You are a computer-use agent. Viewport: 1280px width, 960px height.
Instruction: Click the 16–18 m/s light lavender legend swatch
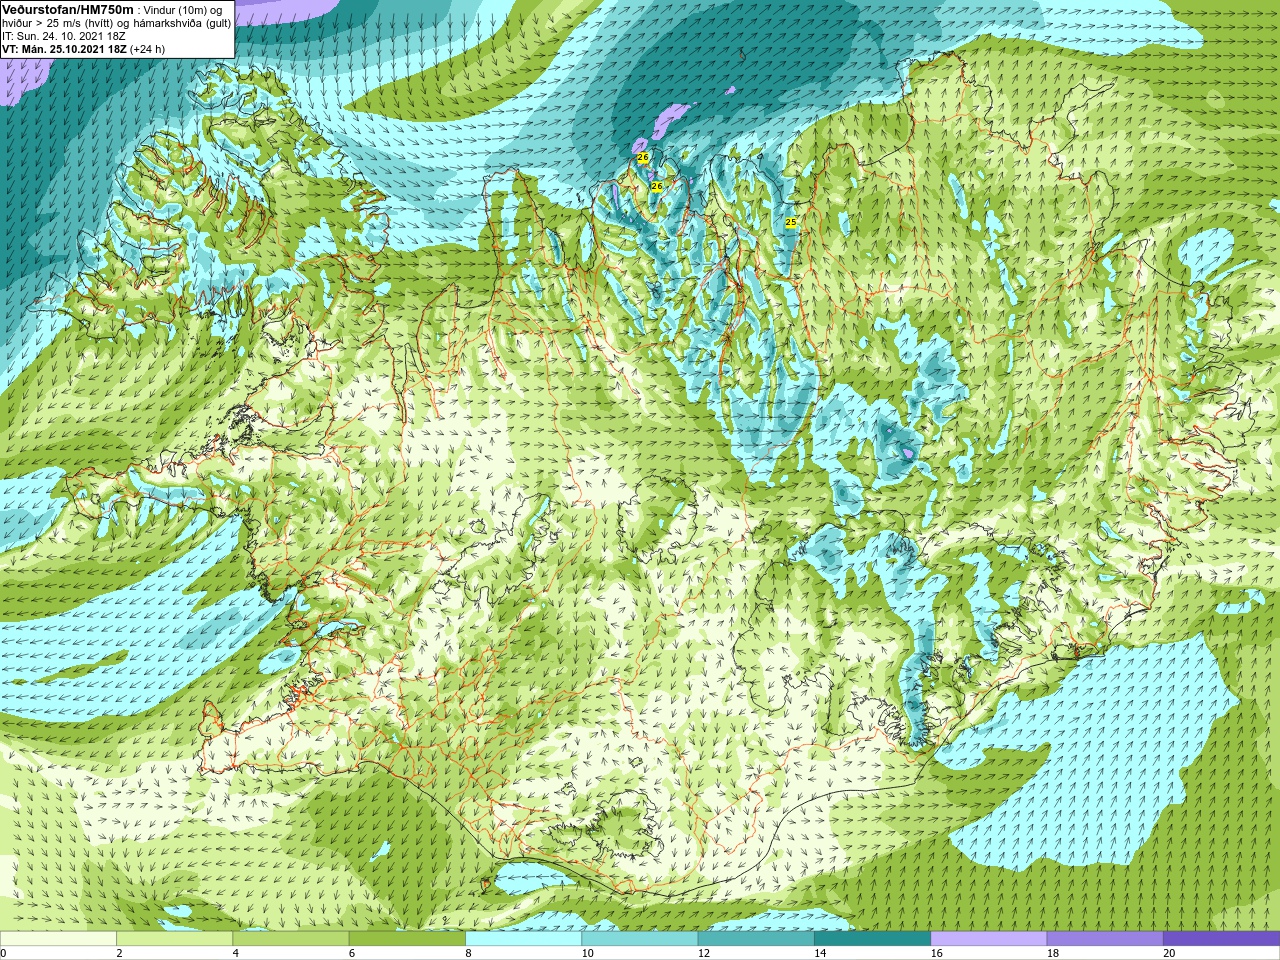(x=988, y=939)
